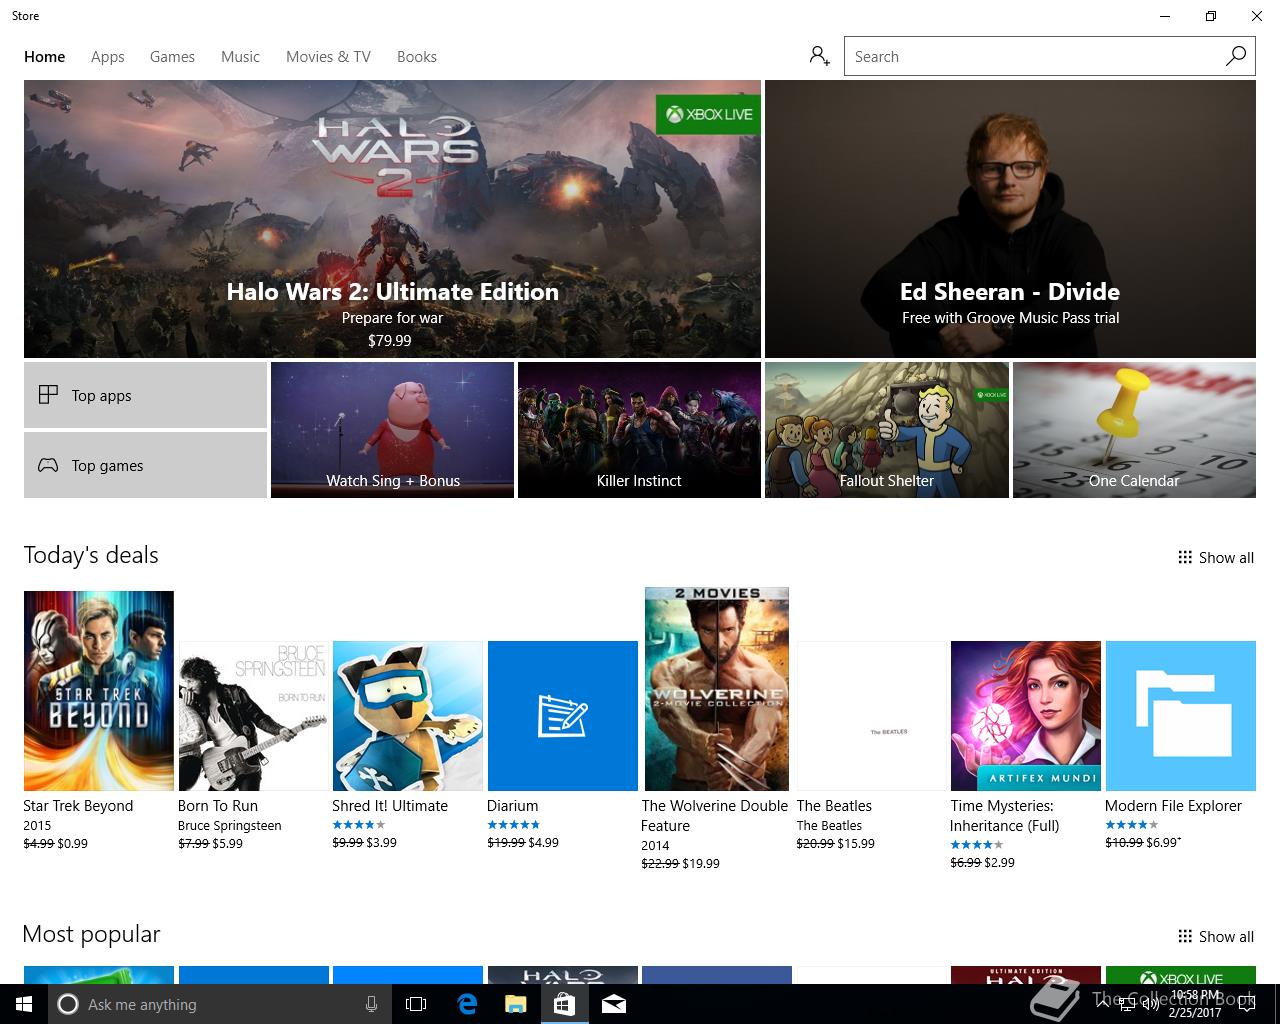Switch to the Games tab
Screen dimensions: 1280x1024
pyautogui.click(x=172, y=56)
